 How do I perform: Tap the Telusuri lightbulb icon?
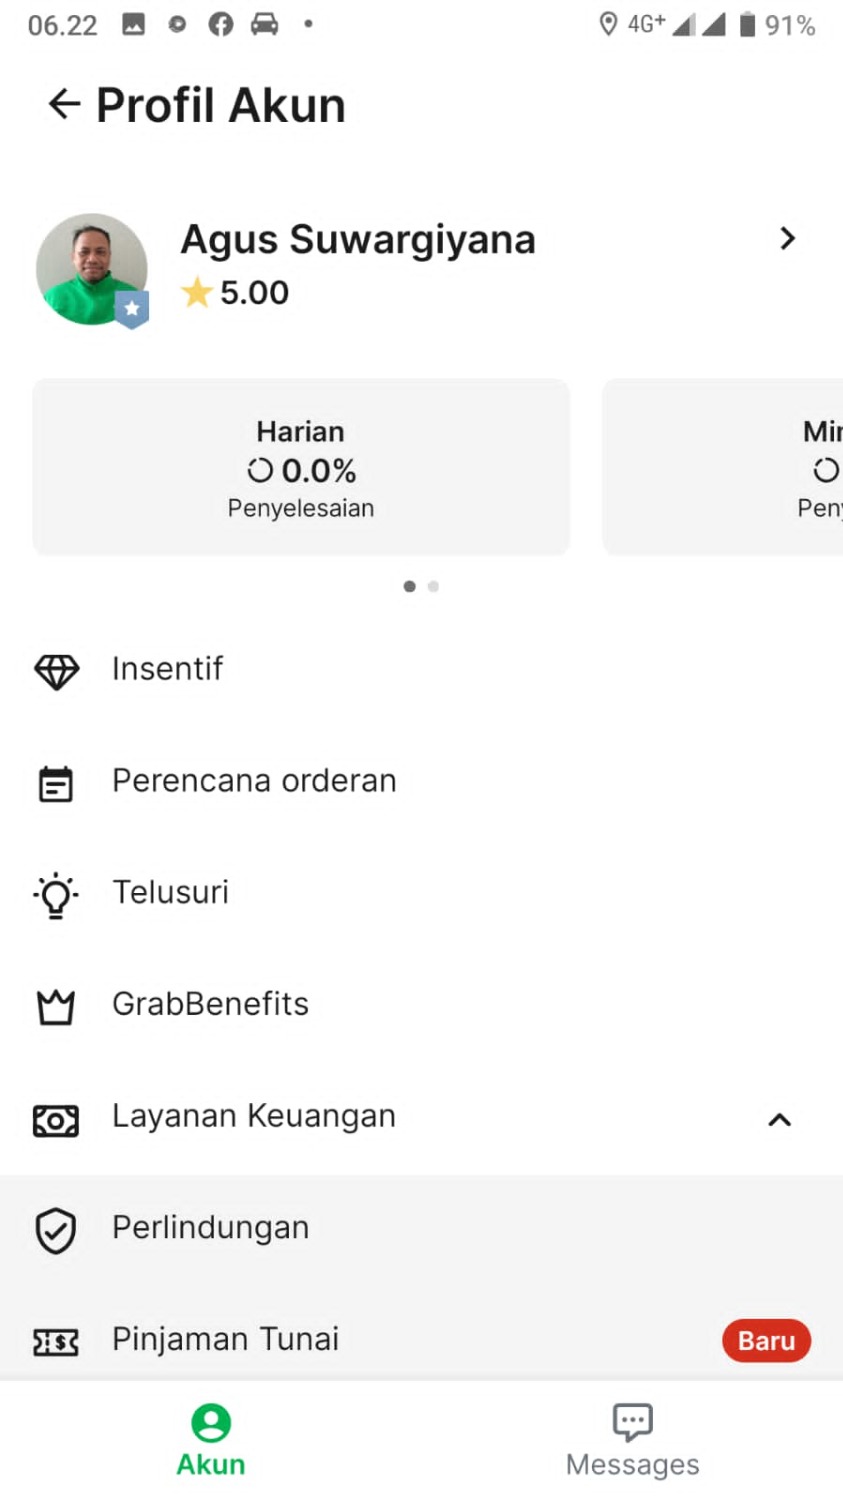tap(56, 895)
